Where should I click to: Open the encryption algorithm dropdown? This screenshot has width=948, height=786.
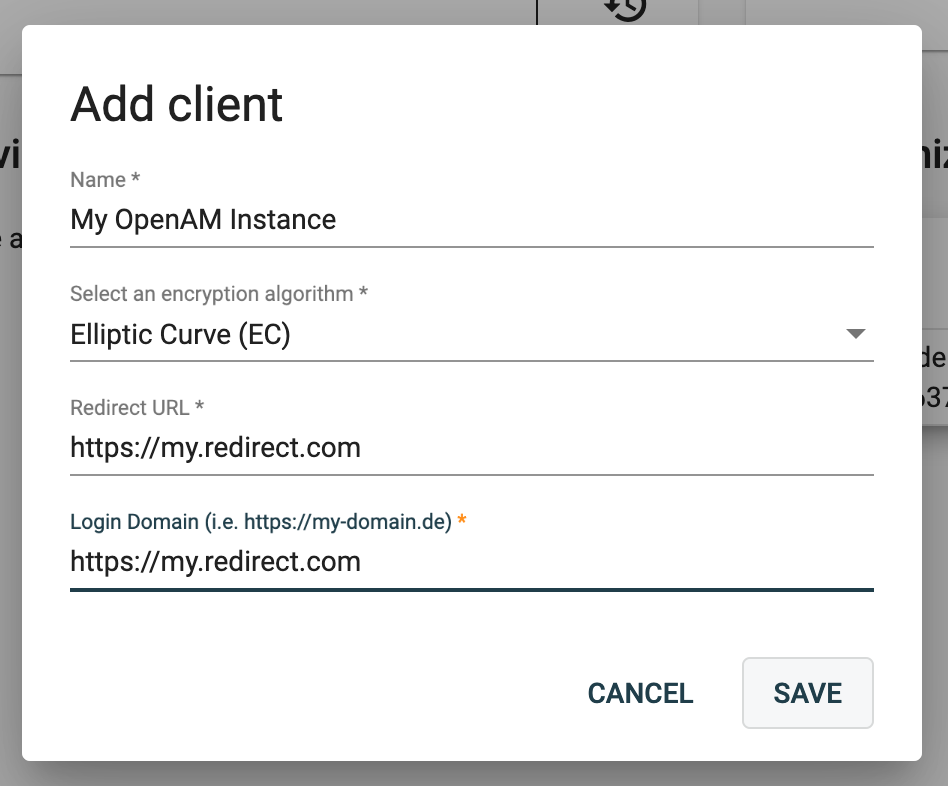click(472, 334)
